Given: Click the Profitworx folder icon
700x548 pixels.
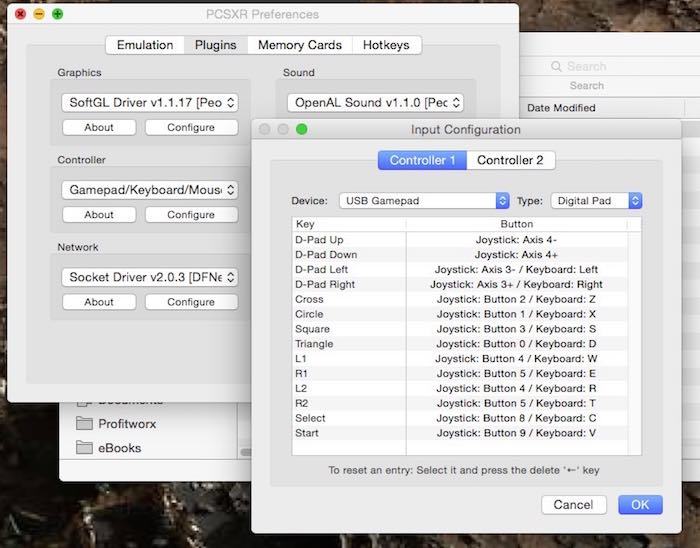Looking at the screenshot, I should point(84,424).
